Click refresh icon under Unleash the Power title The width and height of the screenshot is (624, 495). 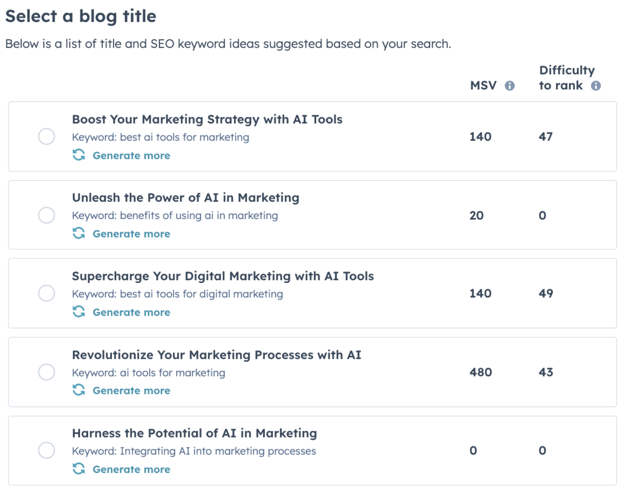(x=79, y=233)
